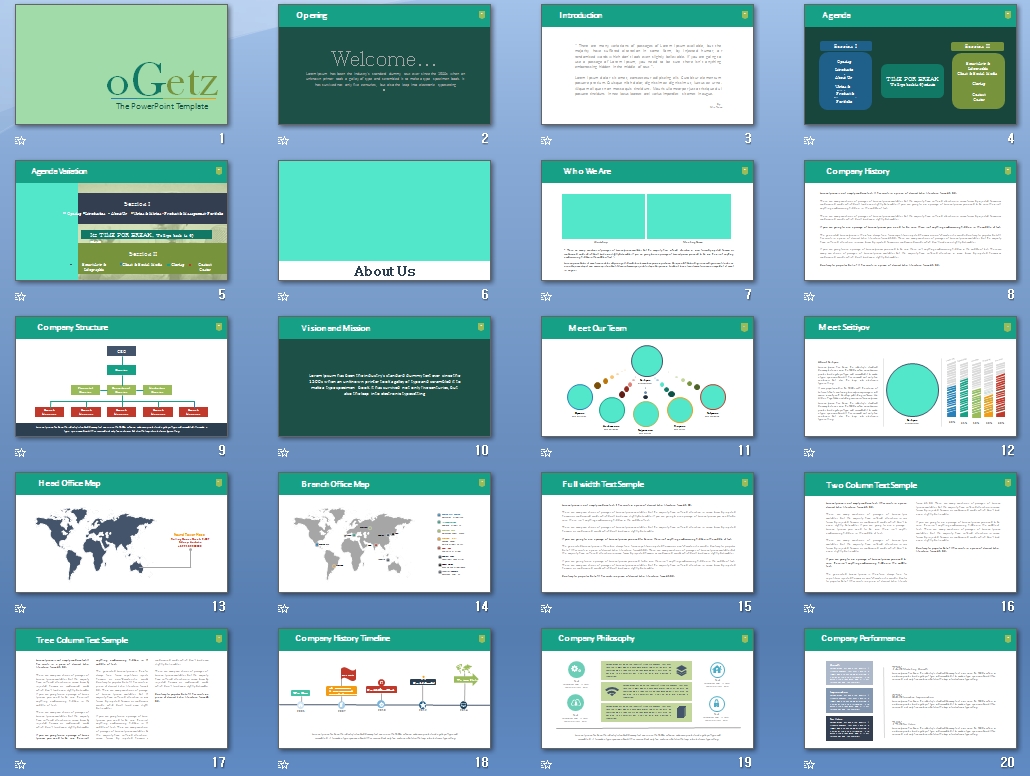Select the Vision and Mission slide thumbnail
The image size is (1030, 776).
click(384, 377)
